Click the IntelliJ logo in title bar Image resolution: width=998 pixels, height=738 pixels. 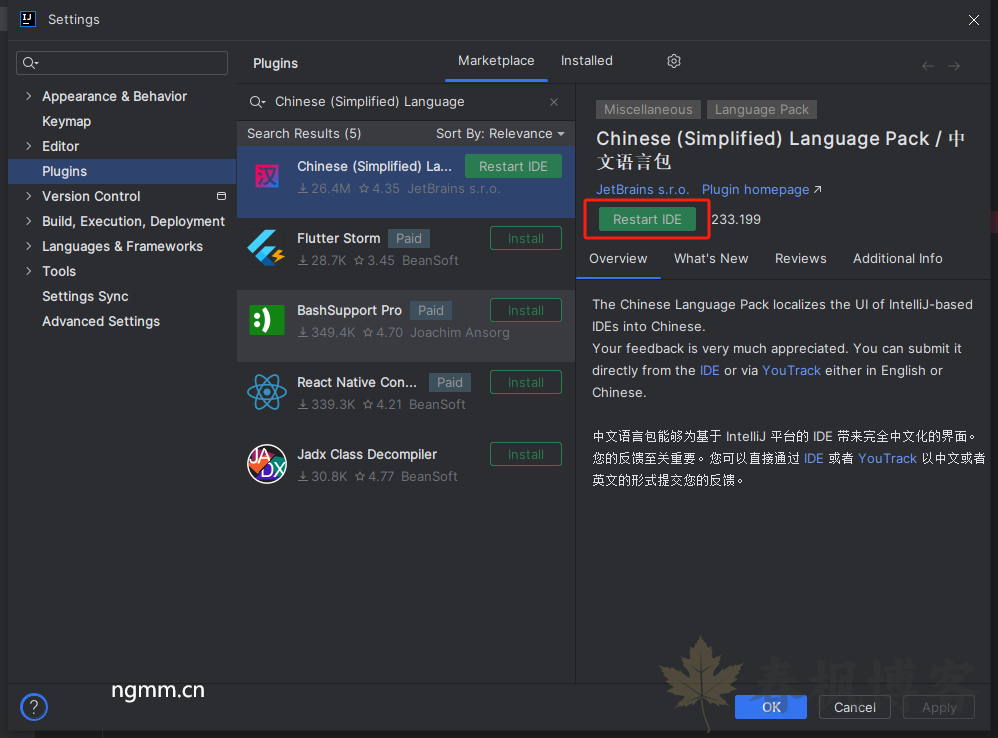coord(27,19)
